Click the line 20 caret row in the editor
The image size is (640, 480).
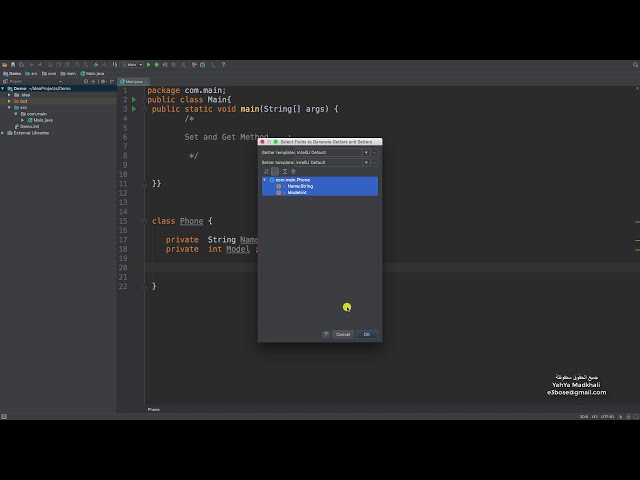pos(390,268)
